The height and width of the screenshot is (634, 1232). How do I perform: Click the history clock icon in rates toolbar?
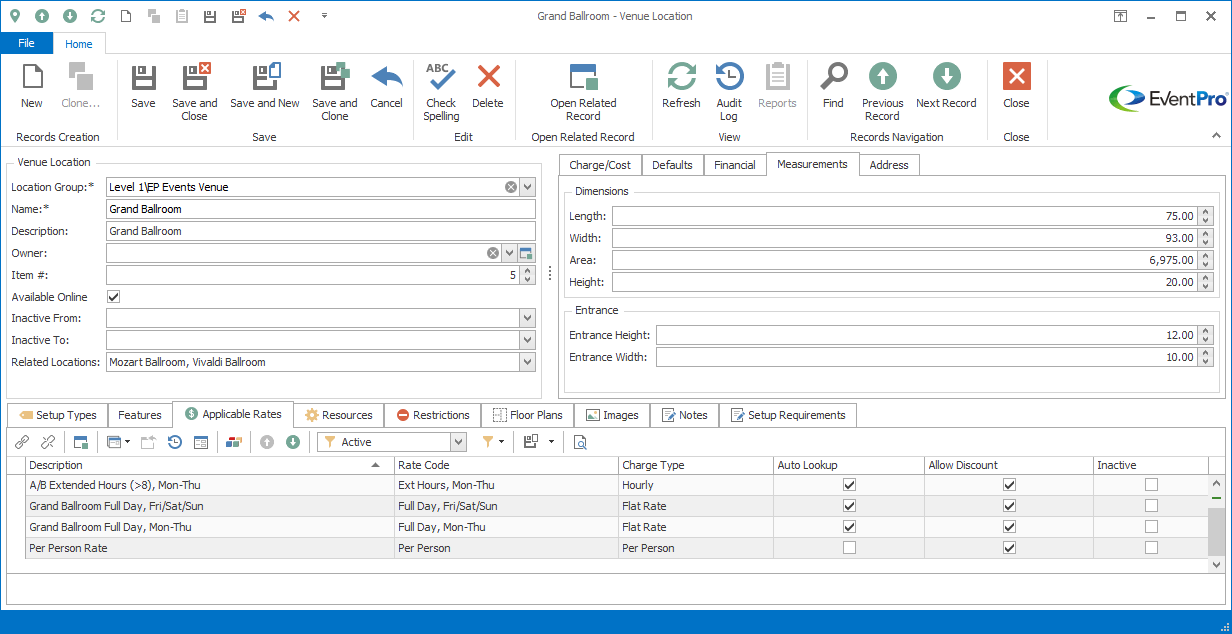point(175,442)
